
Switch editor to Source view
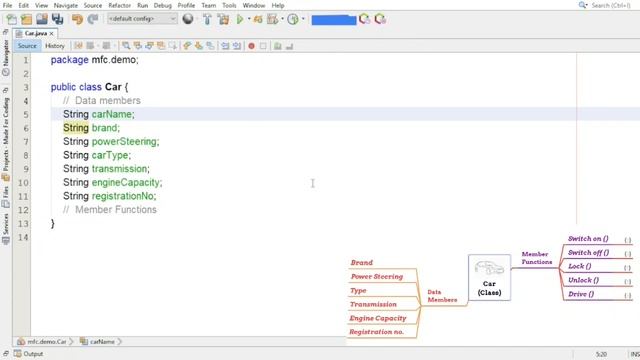[x=27, y=46]
